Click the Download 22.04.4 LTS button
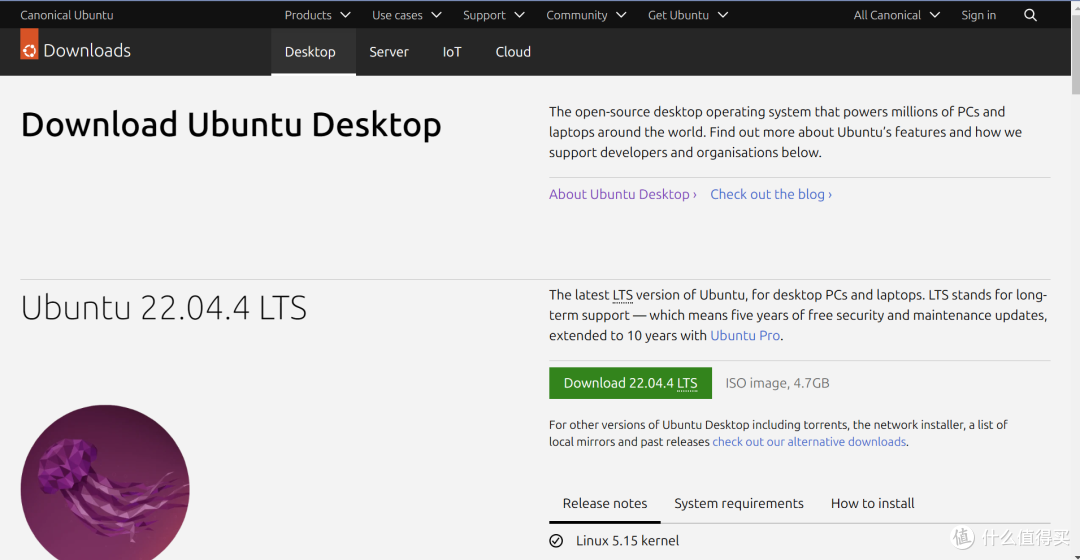The width and height of the screenshot is (1080, 560). click(630, 383)
